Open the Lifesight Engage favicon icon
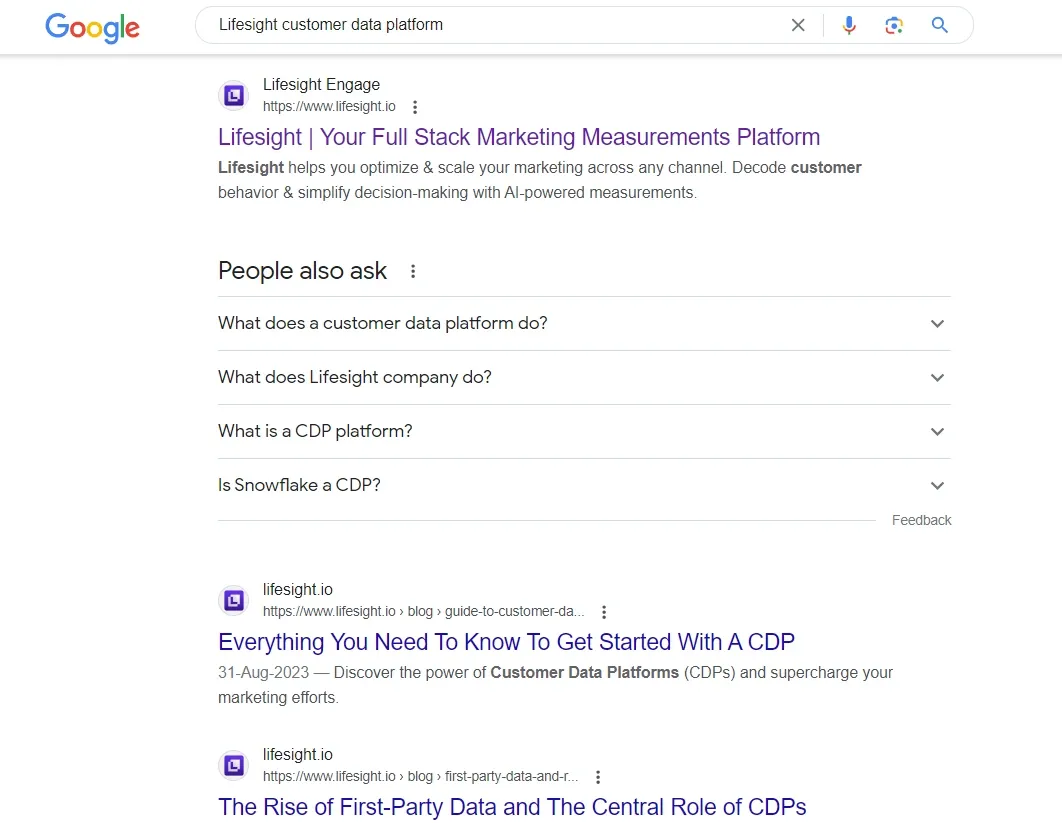The height and width of the screenshot is (823, 1062). (x=234, y=96)
